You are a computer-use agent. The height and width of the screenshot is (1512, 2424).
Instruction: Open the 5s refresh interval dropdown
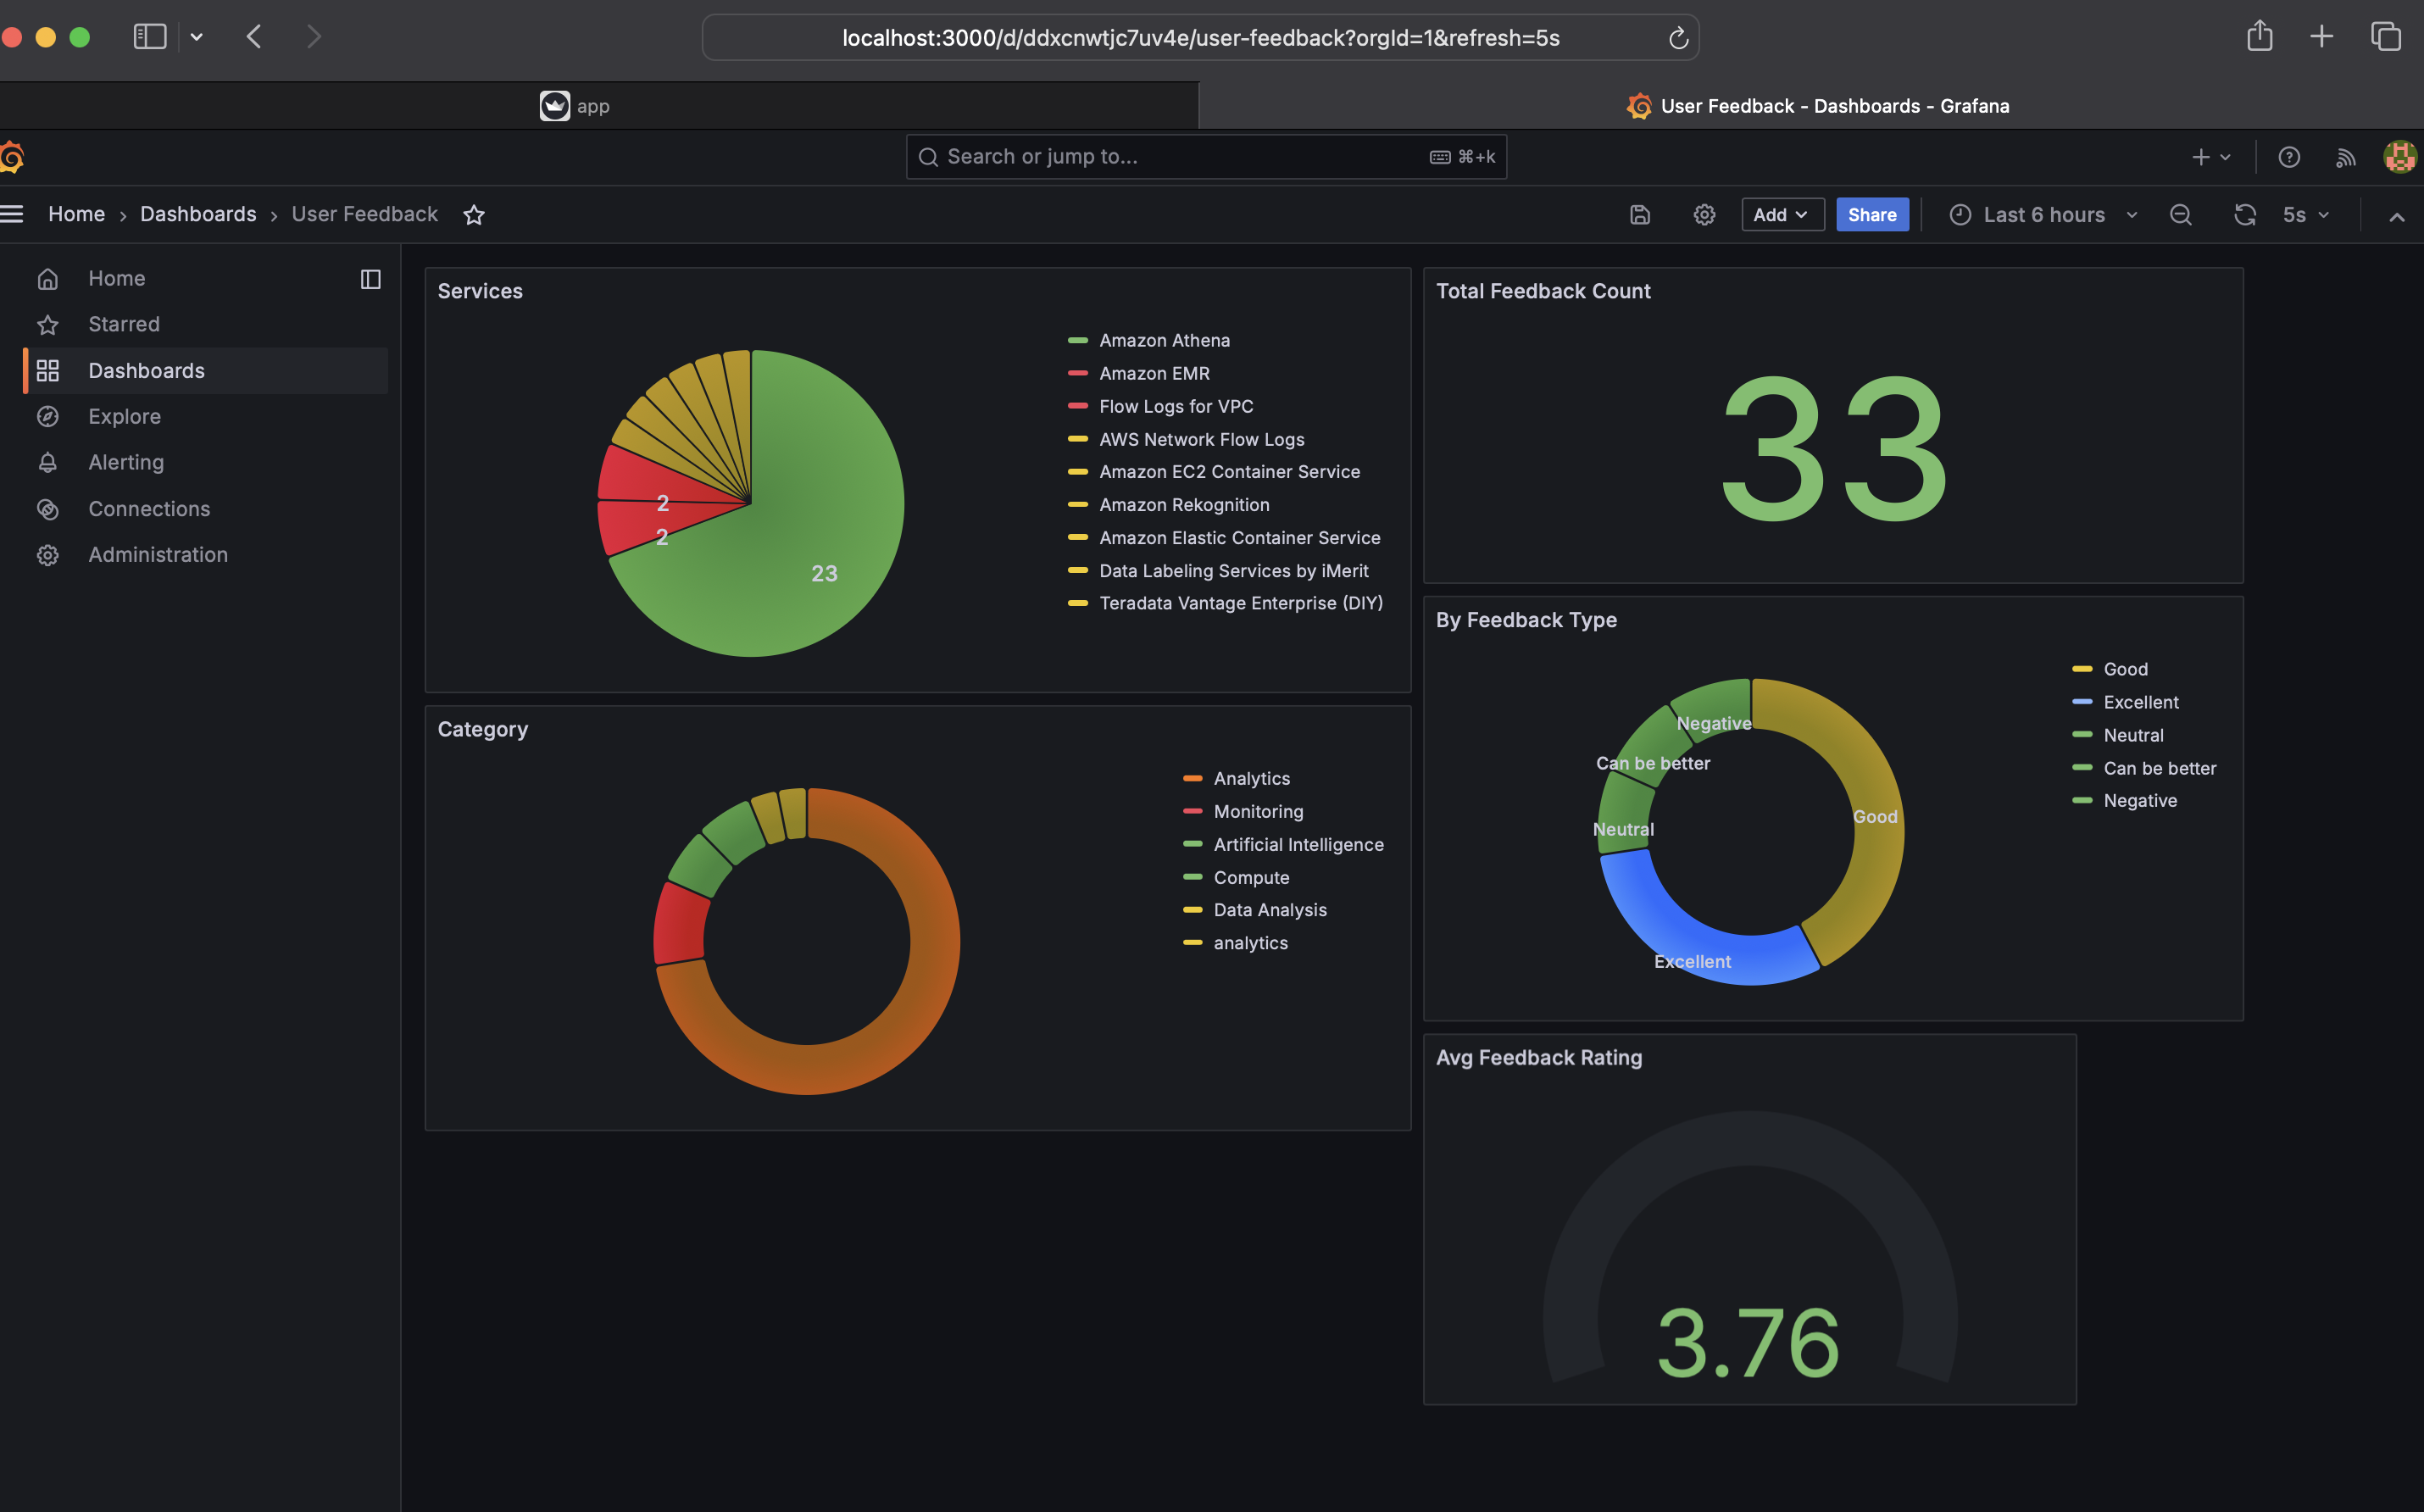tap(2305, 215)
